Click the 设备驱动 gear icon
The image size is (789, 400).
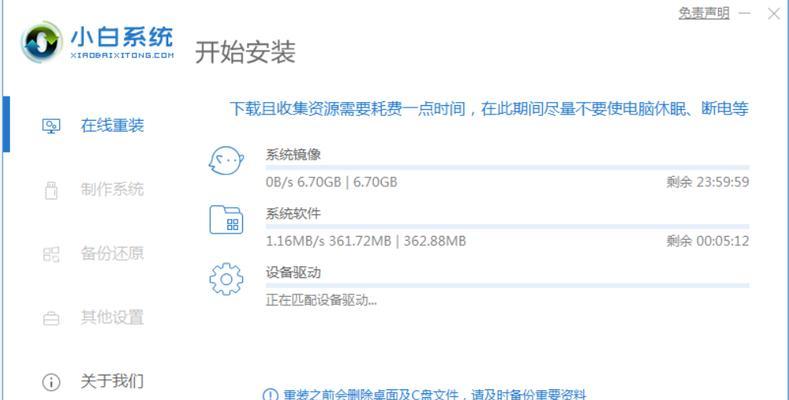pyautogui.click(x=226, y=279)
